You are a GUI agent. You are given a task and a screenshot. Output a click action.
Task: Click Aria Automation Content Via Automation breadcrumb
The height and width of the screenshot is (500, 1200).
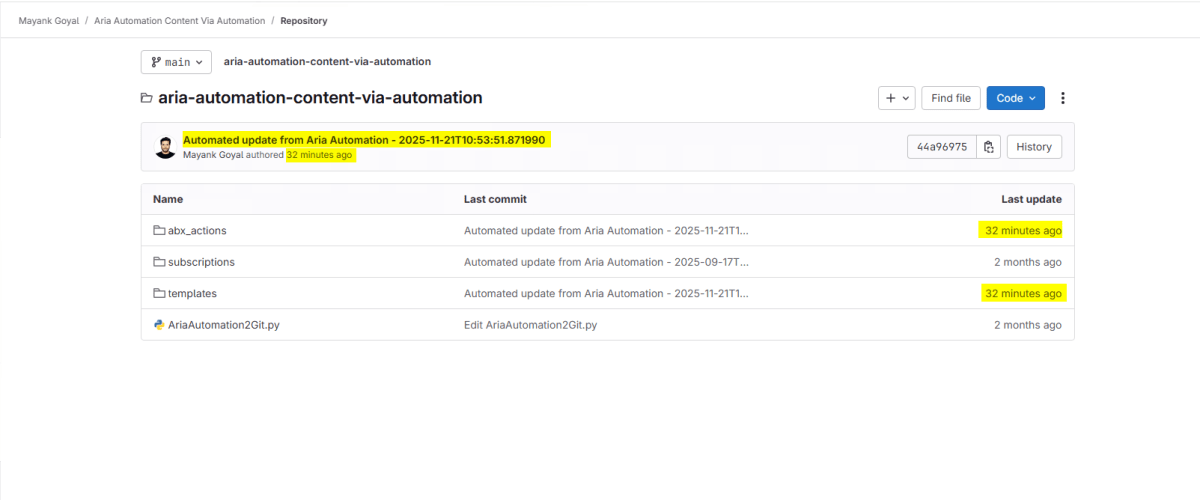pyautogui.click(x=180, y=20)
